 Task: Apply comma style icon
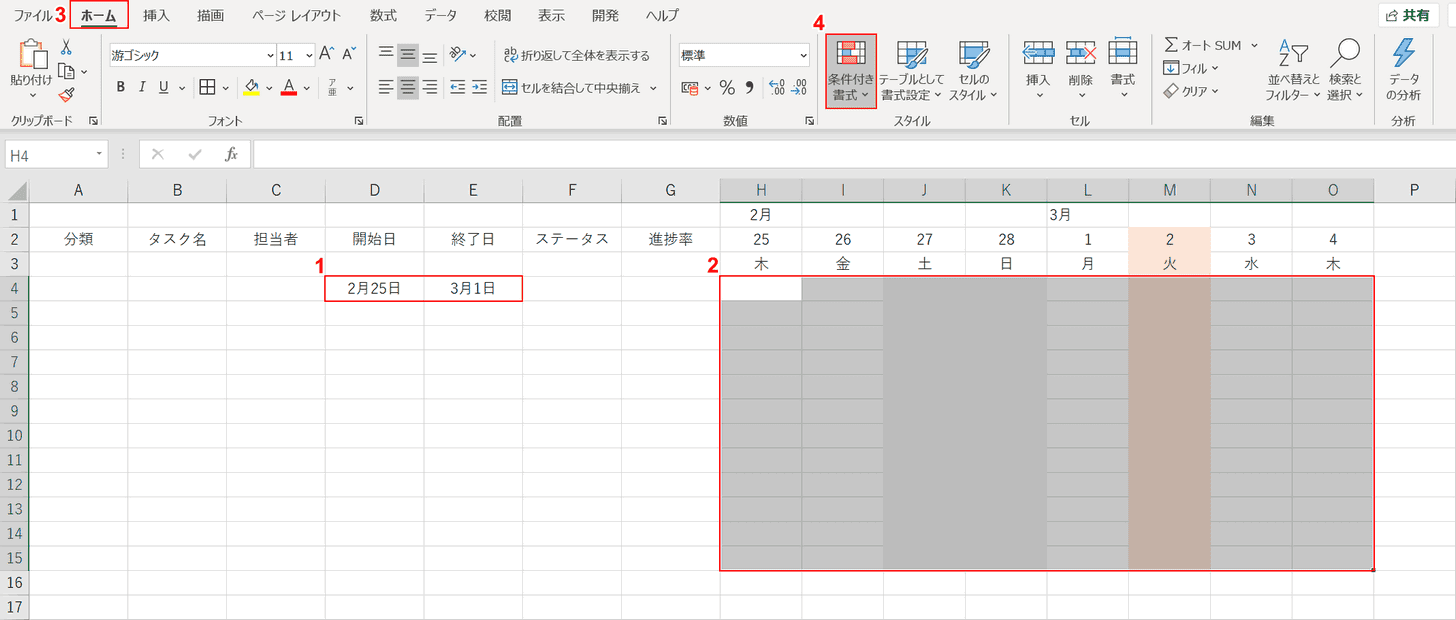pos(747,87)
